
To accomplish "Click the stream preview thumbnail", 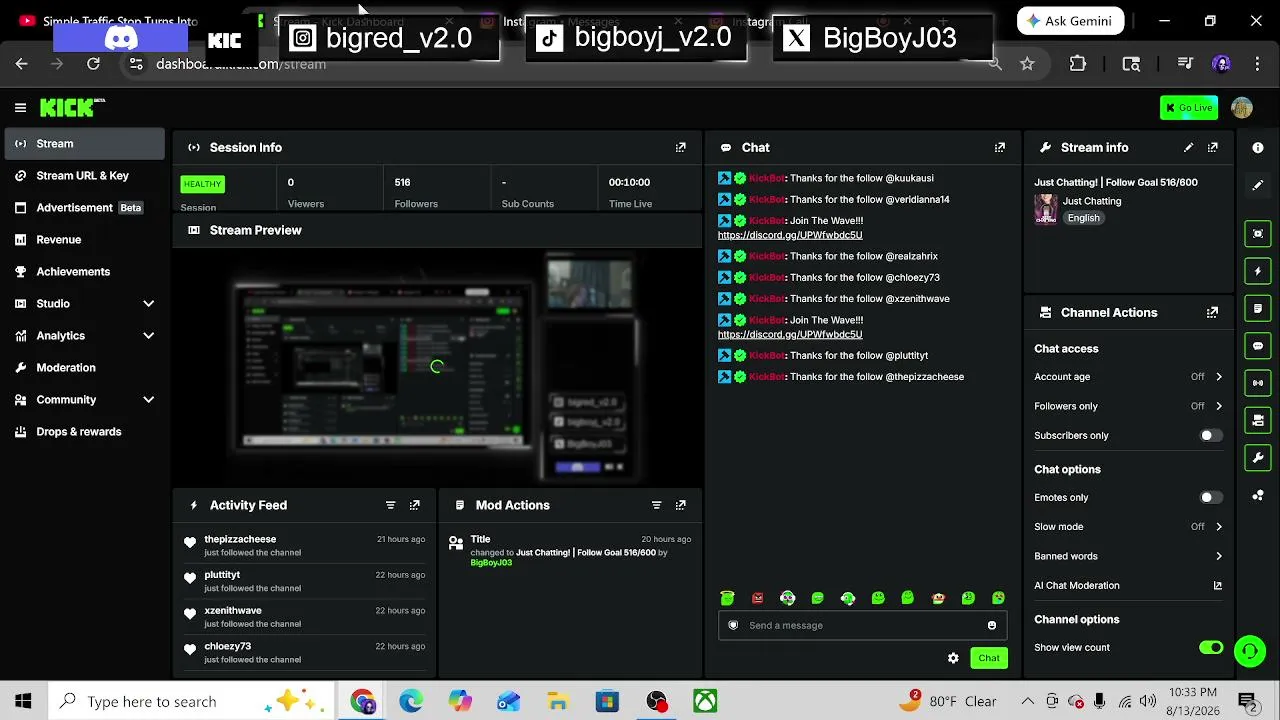I will tap(436, 367).
